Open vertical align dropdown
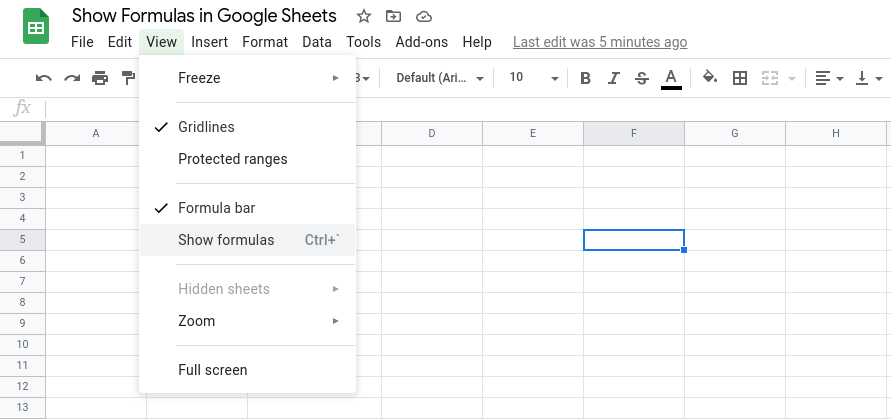891x419 pixels. [x=869, y=78]
